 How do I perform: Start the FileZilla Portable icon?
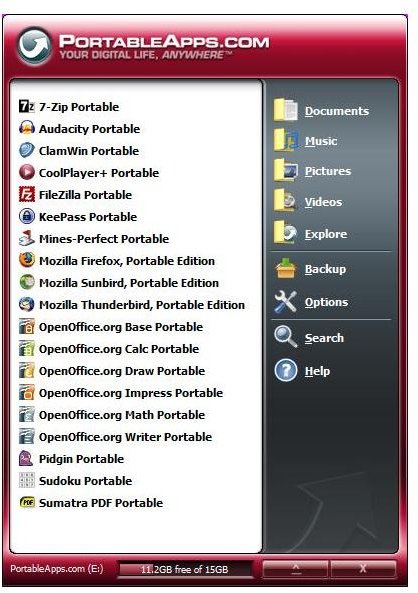tap(27, 195)
